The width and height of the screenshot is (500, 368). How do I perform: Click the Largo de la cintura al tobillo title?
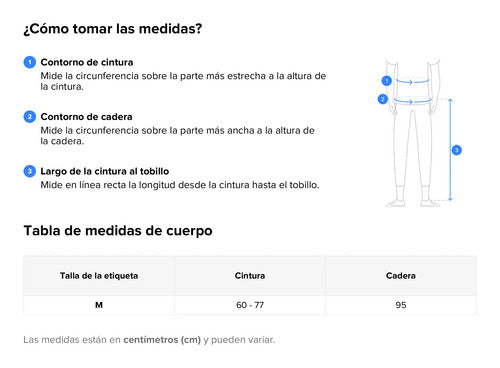pos(105,171)
